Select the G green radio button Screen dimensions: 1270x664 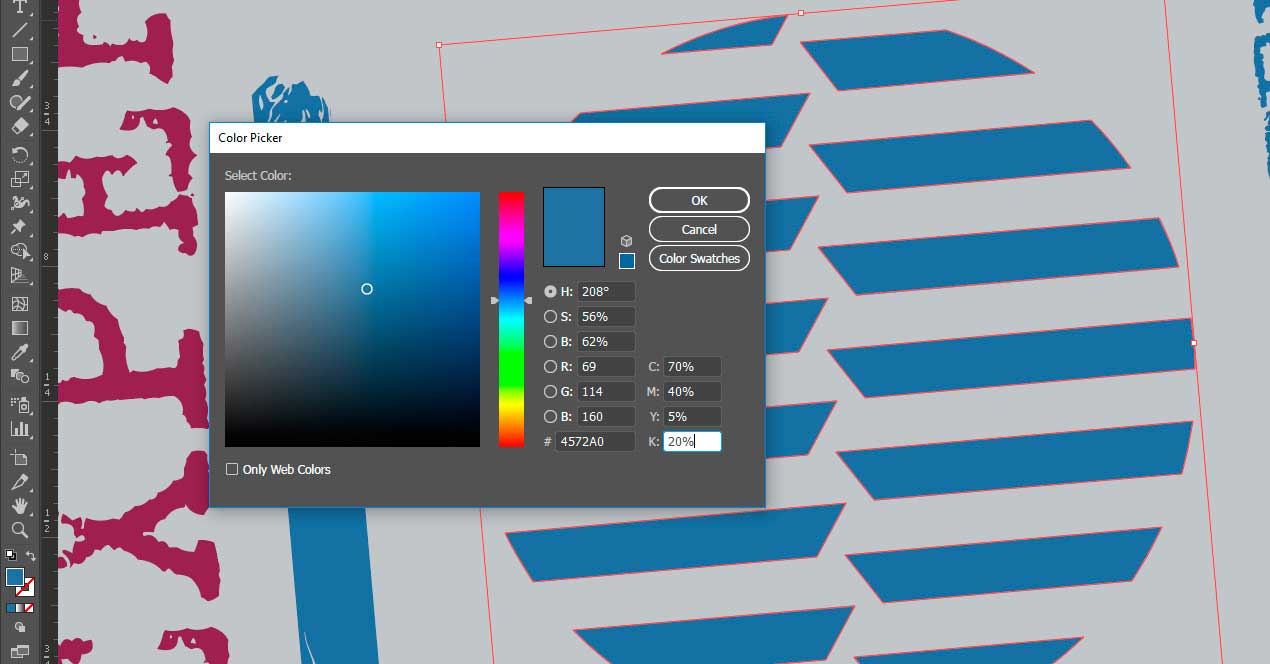click(x=550, y=391)
